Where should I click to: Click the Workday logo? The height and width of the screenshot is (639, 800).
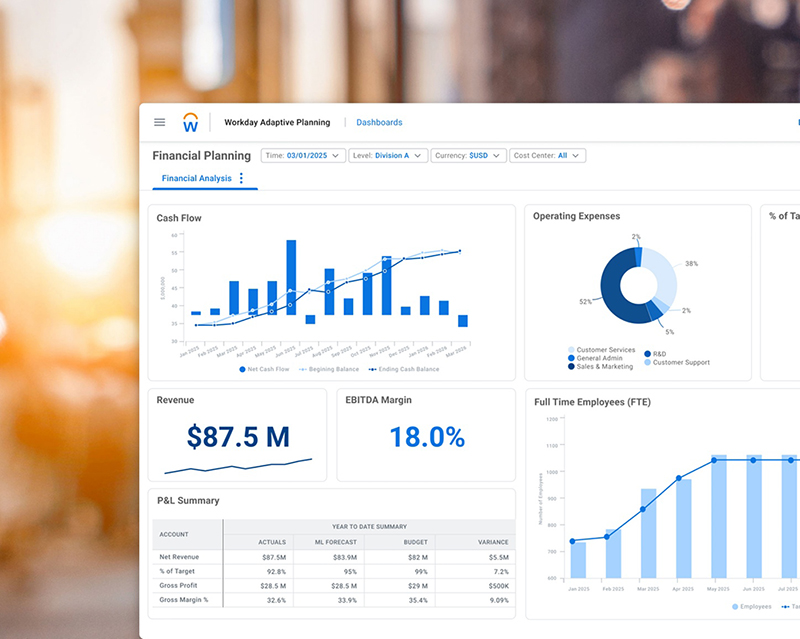[190, 122]
